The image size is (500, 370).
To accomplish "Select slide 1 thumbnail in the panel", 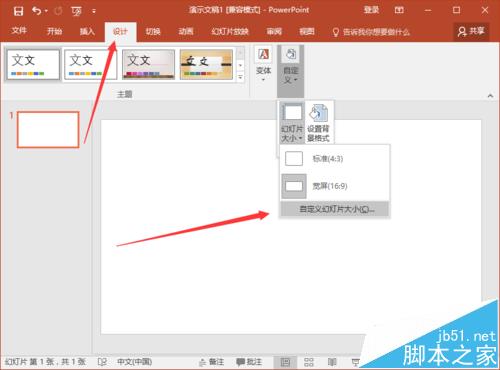I will click(x=48, y=129).
